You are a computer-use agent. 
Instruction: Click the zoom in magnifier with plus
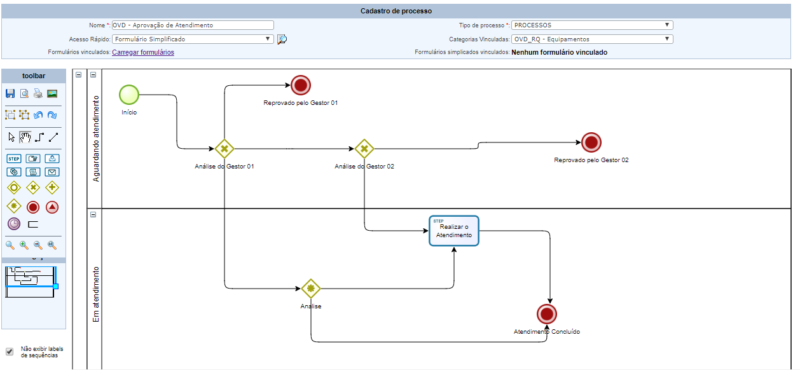tap(24, 245)
